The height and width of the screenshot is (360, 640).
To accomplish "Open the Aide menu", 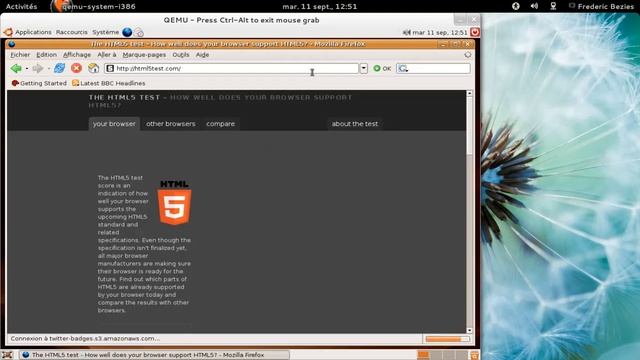I will point(202,55).
